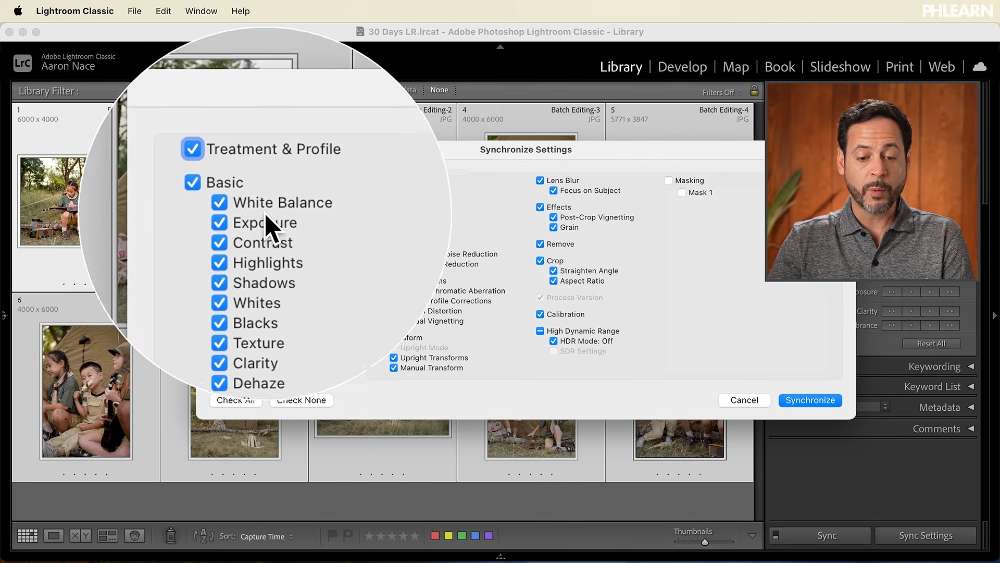
Task: Show the left panel group arrow
Action: click(x=4, y=316)
